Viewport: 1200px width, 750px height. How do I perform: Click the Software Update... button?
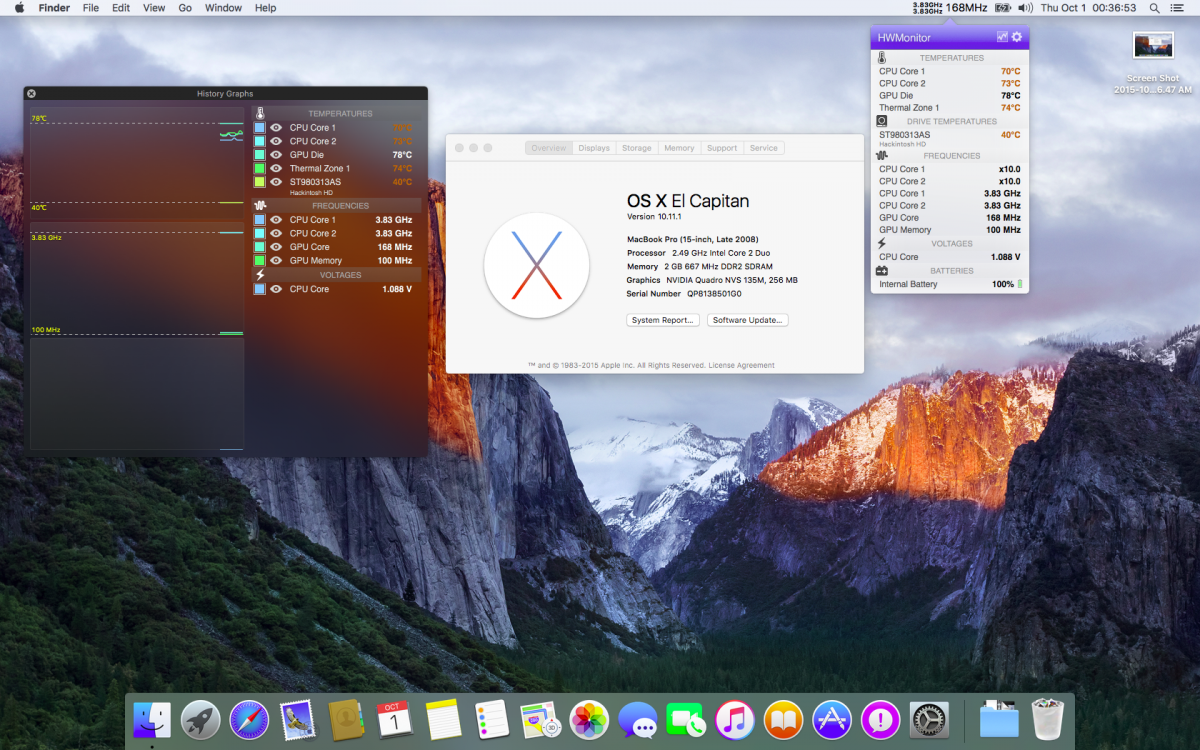(748, 320)
